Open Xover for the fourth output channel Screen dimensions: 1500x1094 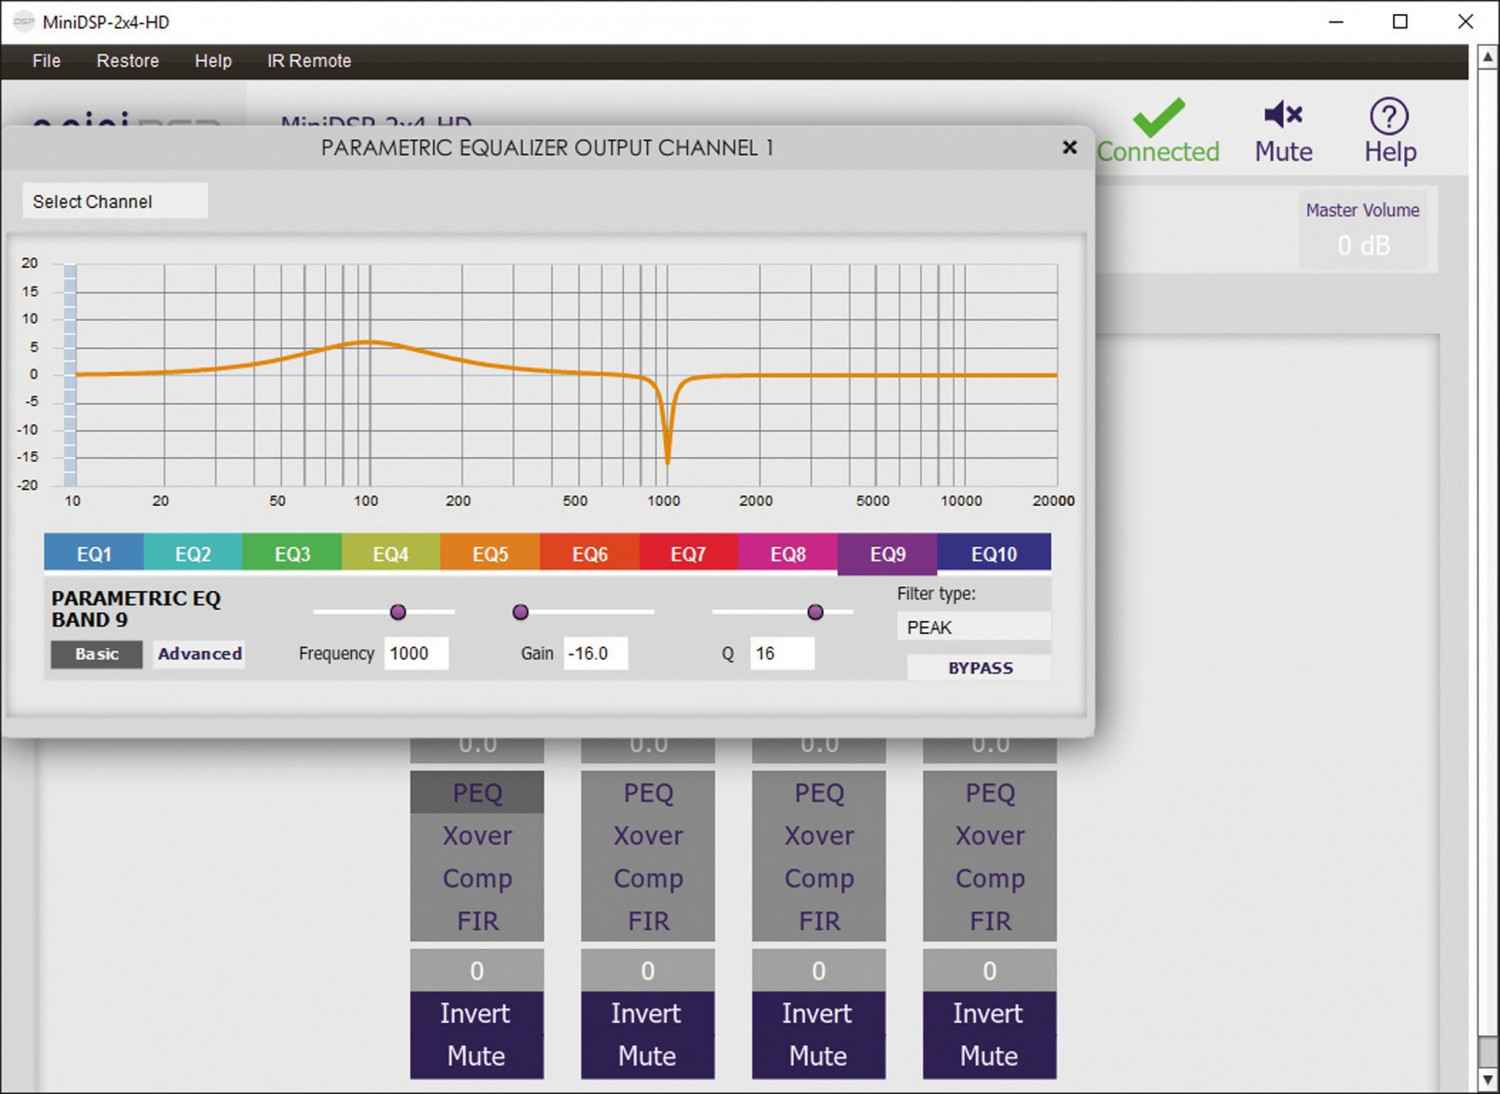(x=990, y=836)
